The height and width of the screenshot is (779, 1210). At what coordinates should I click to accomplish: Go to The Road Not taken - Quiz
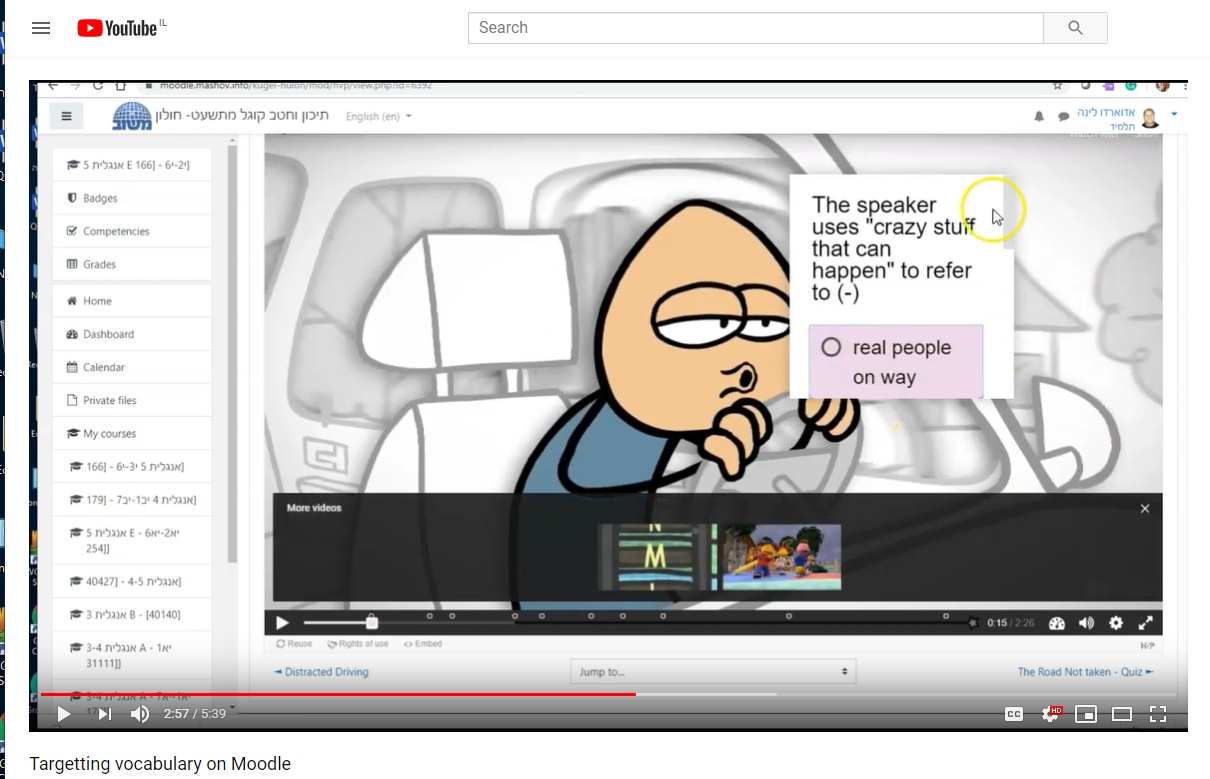click(1085, 672)
